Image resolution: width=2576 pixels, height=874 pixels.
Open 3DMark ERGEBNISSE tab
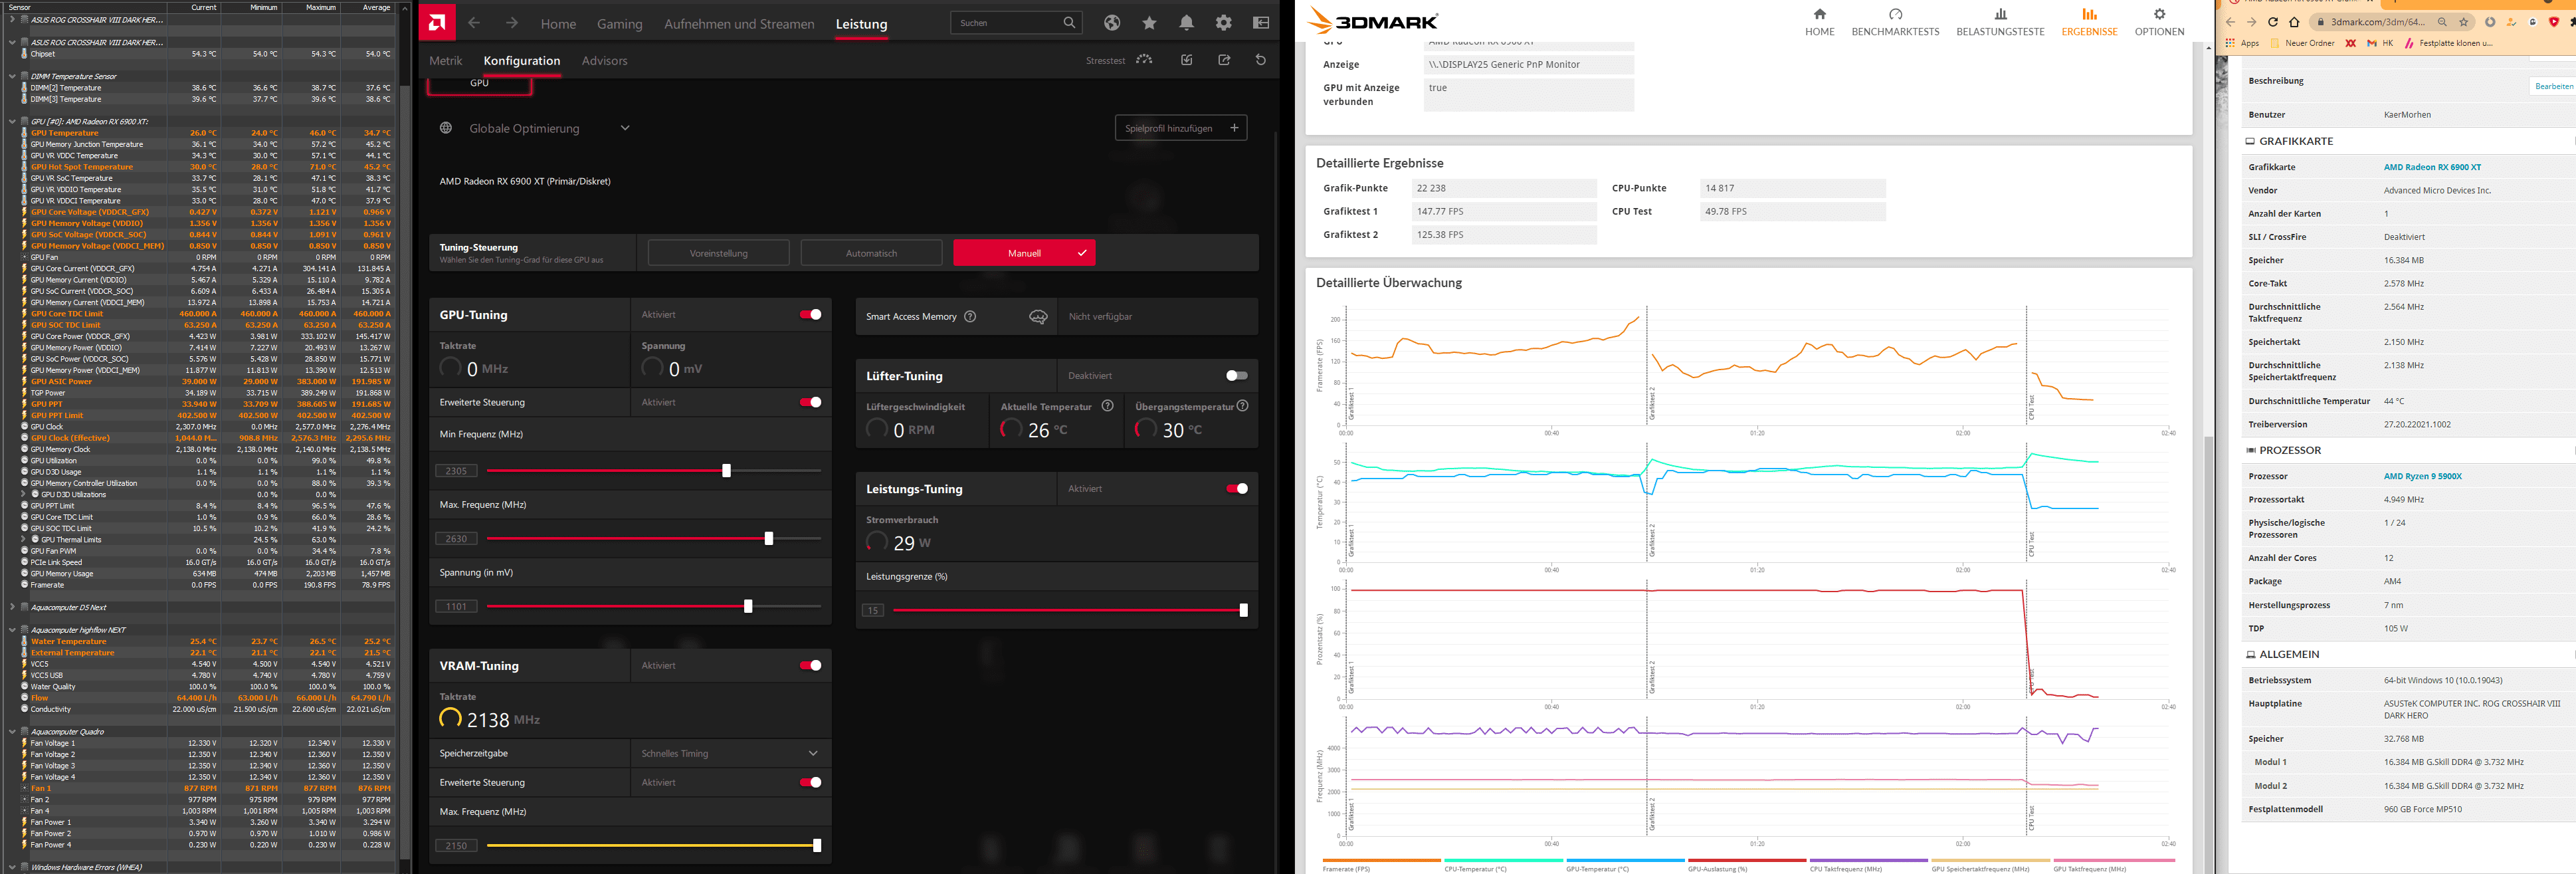click(x=2089, y=22)
